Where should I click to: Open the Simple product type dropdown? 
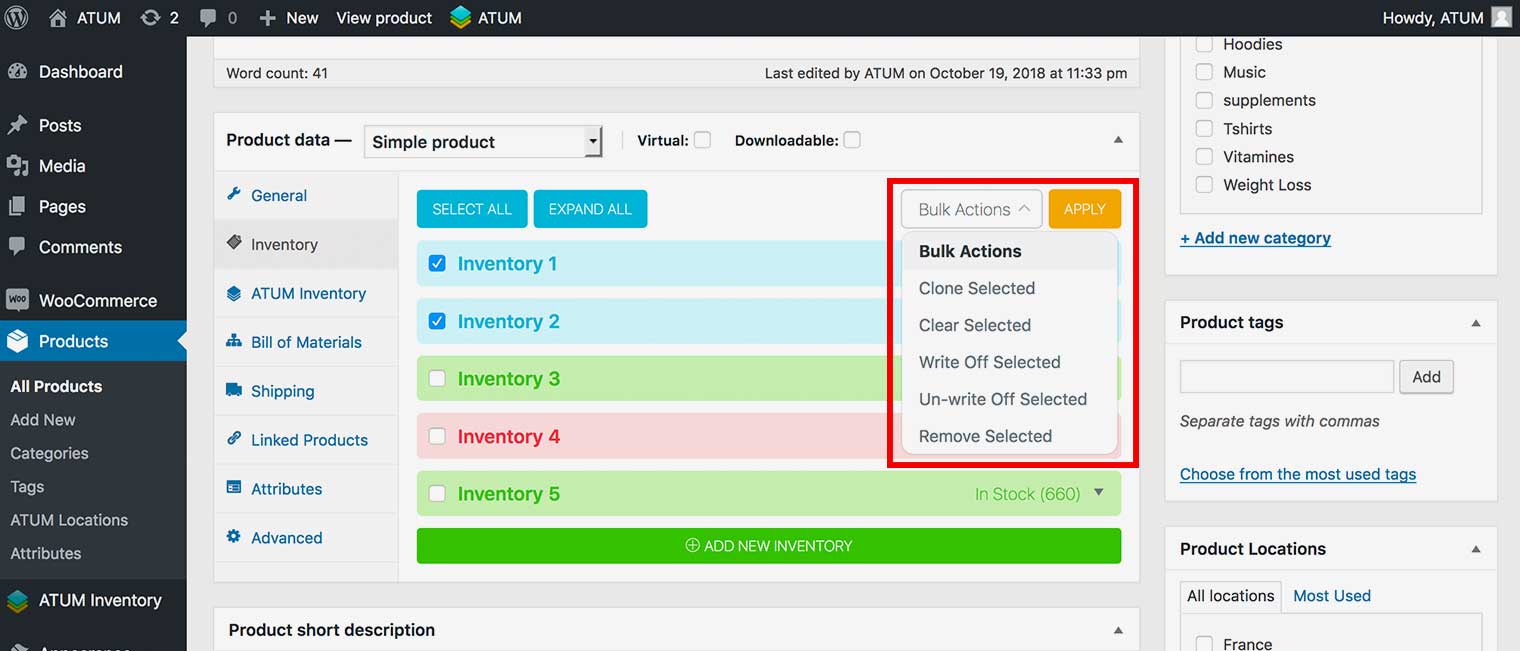coord(483,142)
